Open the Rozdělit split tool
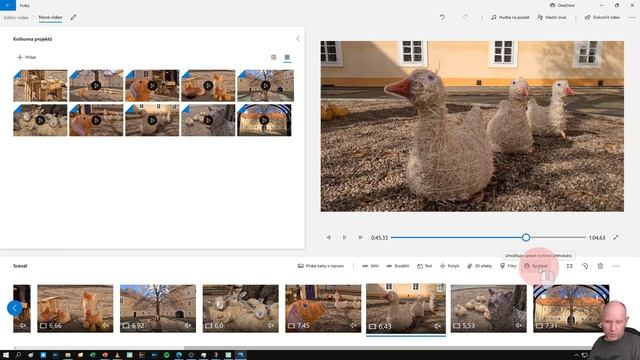640x360 pixels. click(398, 266)
